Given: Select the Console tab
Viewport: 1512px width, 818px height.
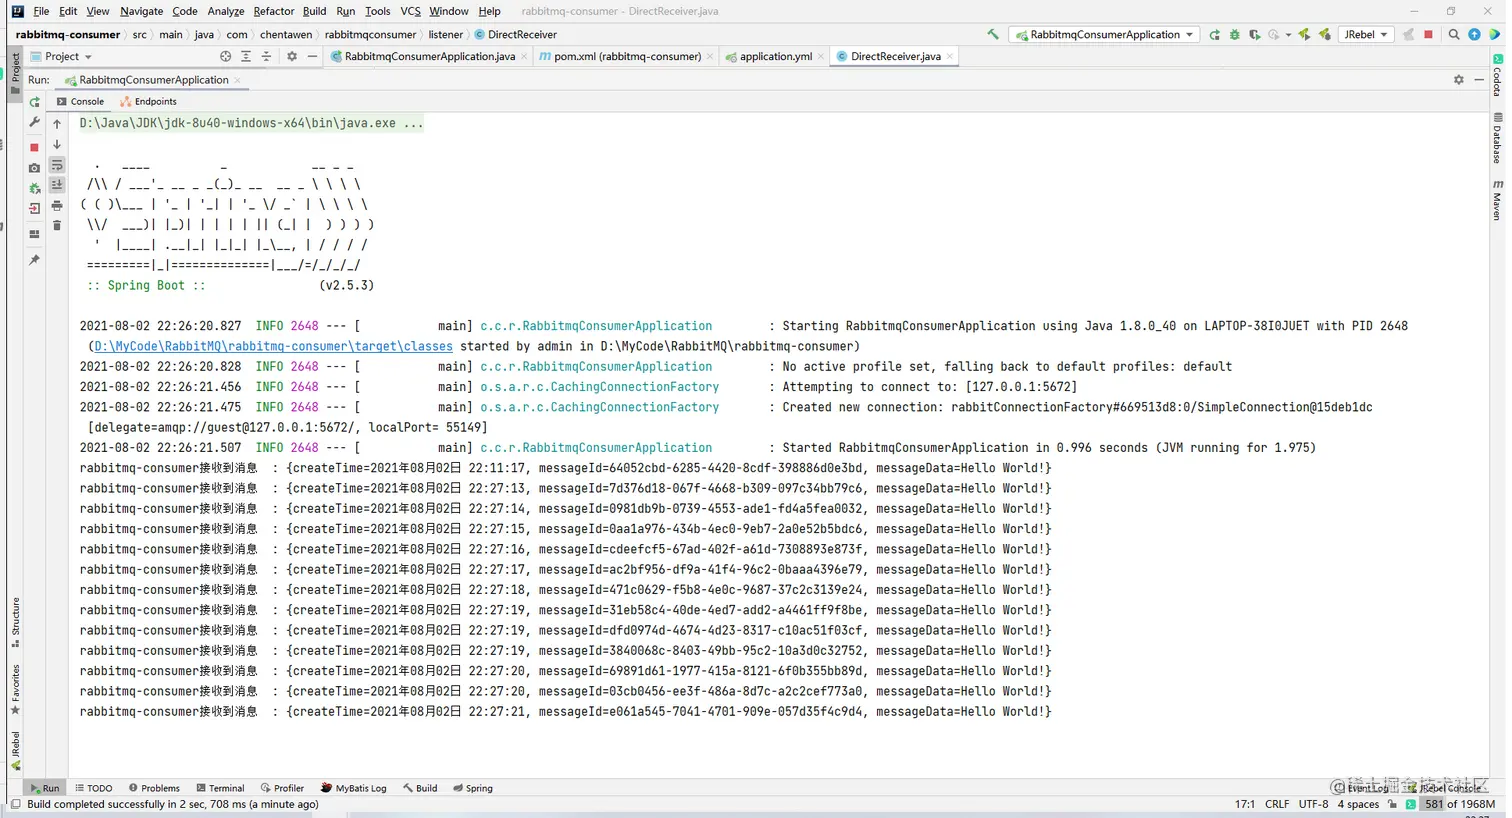Looking at the screenshot, I should click(x=80, y=102).
